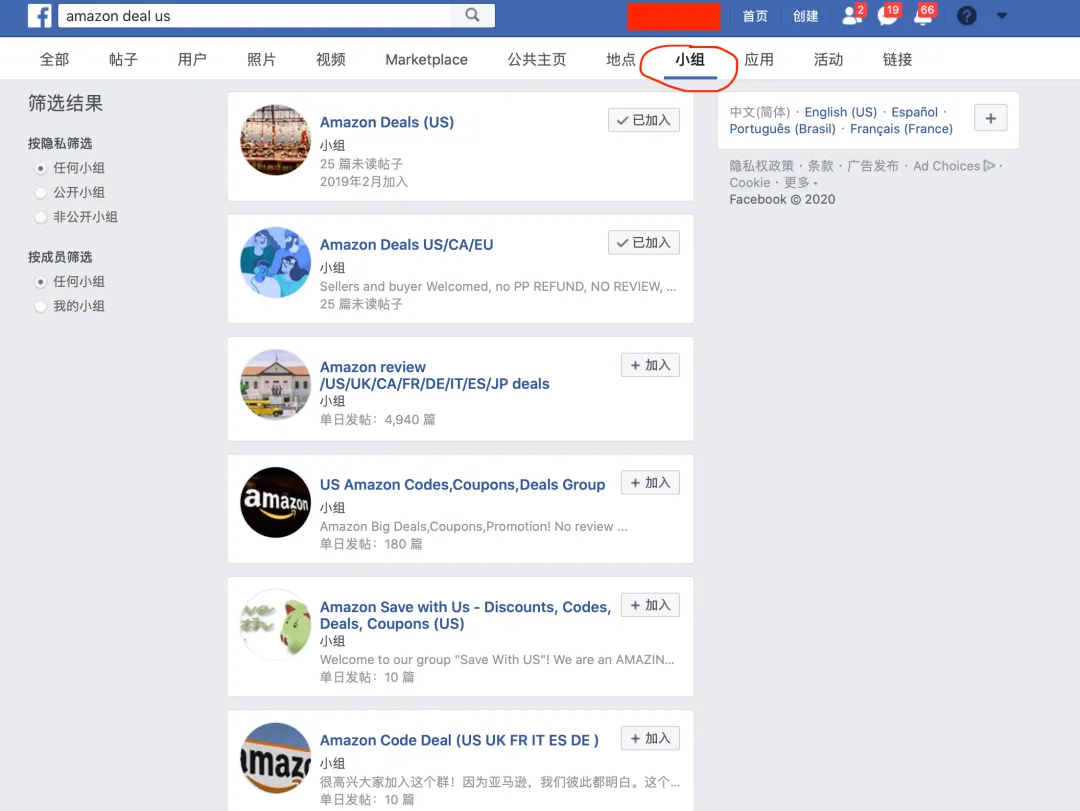Image resolution: width=1080 pixels, height=811 pixels.
Task: Click the plus icon to add language
Action: [990, 119]
